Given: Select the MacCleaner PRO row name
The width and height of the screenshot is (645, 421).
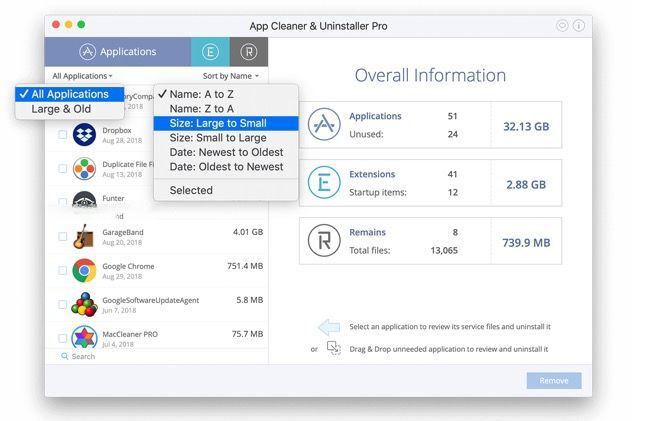Looking at the screenshot, I should click(130, 334).
